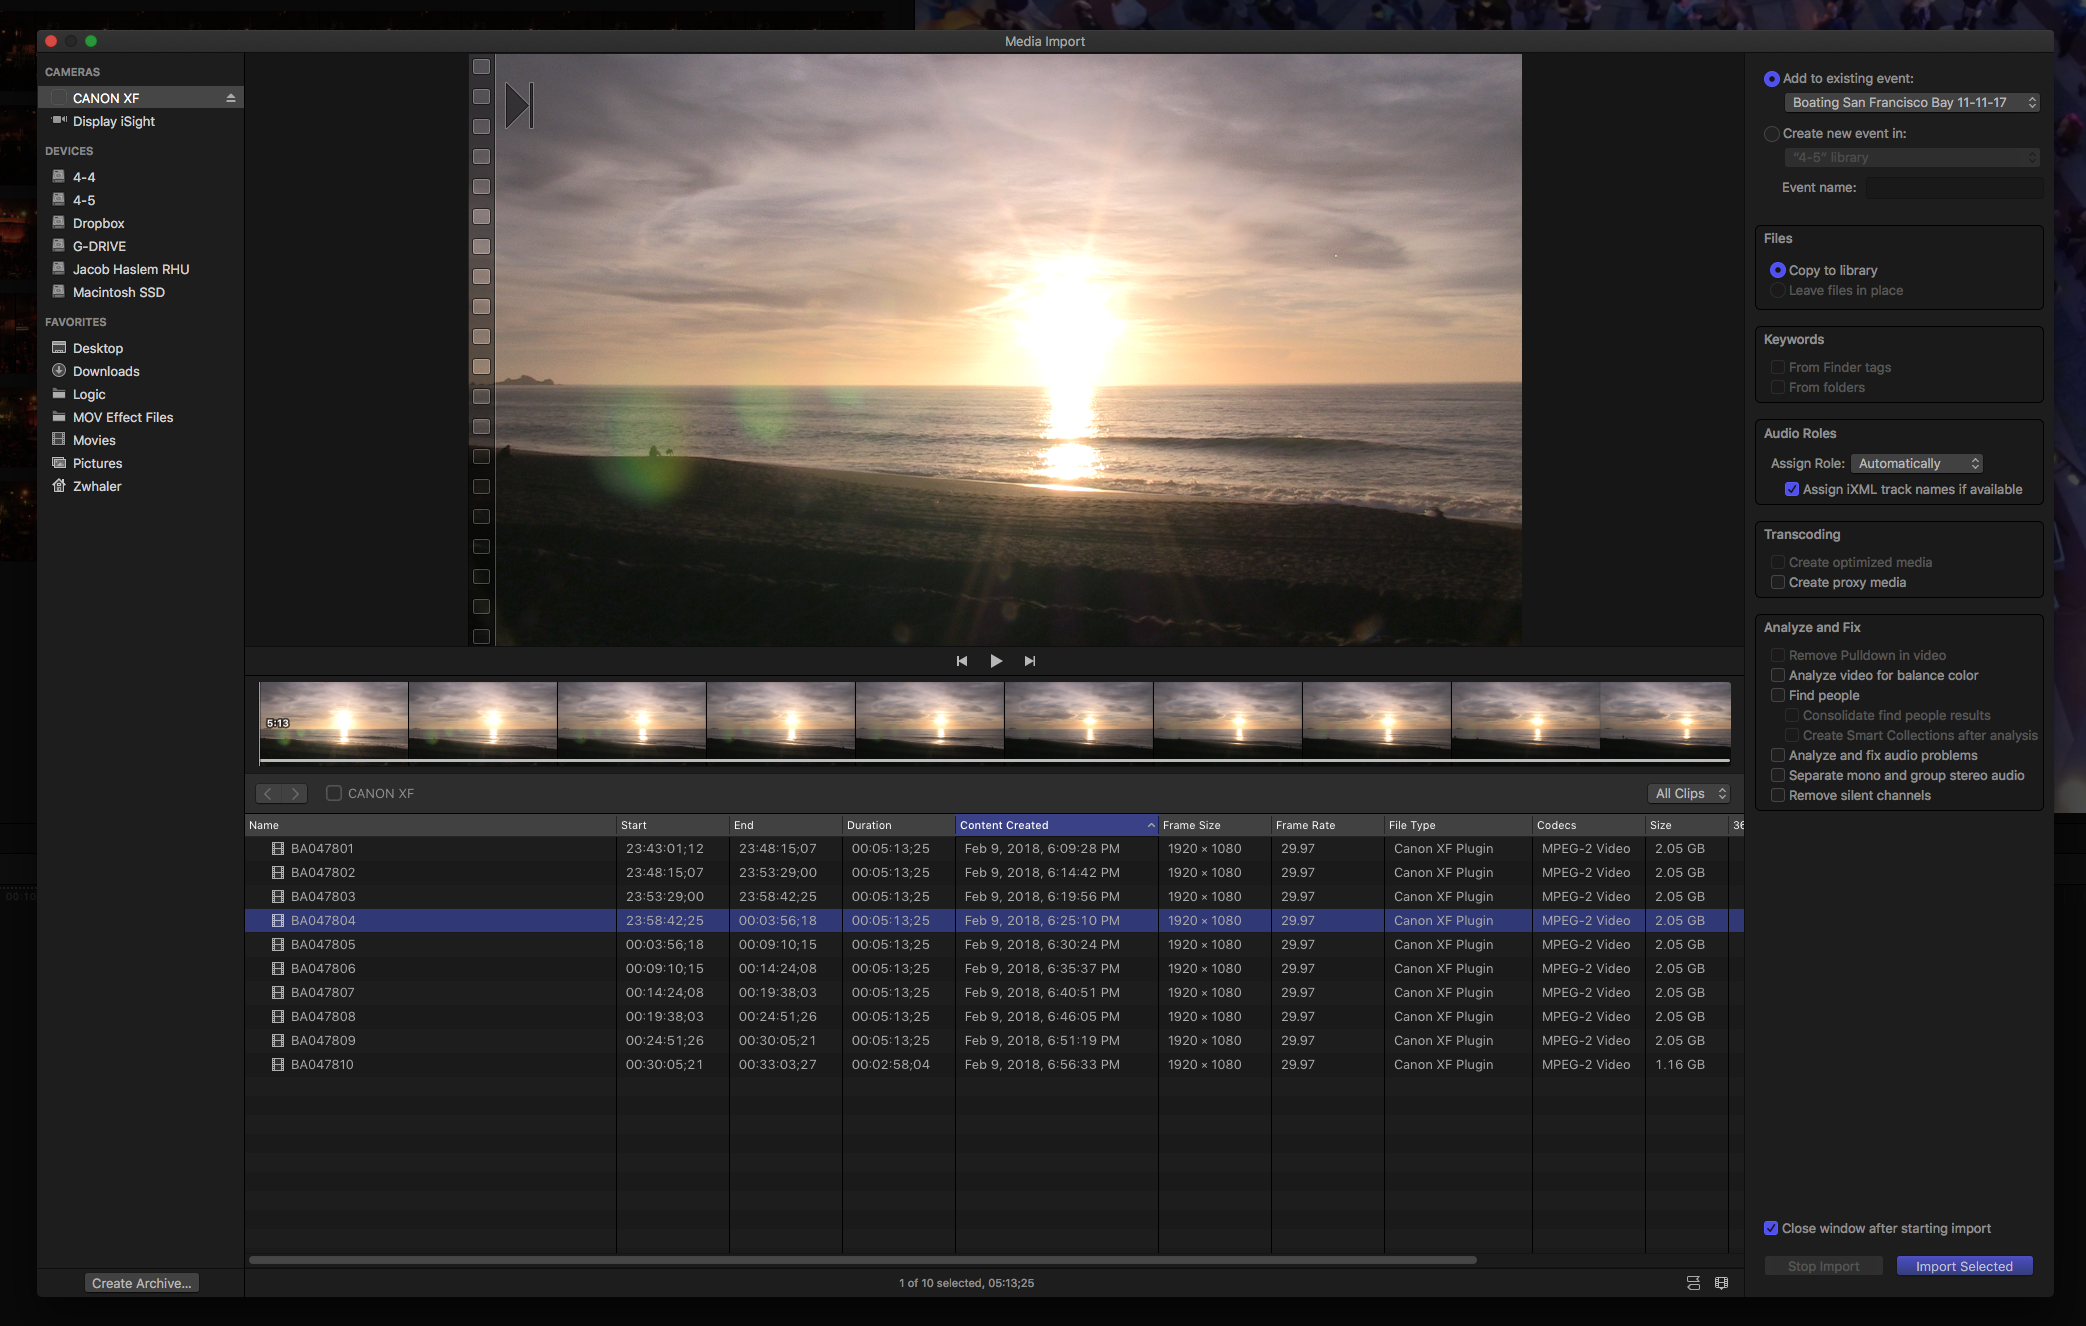Click the Import Selected button
Screen dimensions: 2086x1326
point(1963,1266)
